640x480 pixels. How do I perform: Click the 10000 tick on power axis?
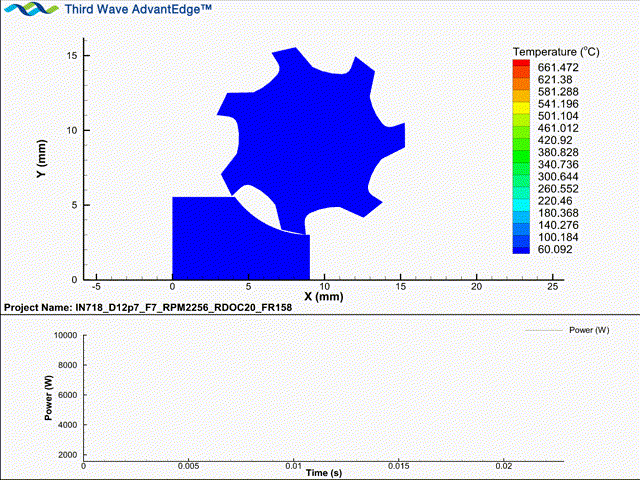64,336
